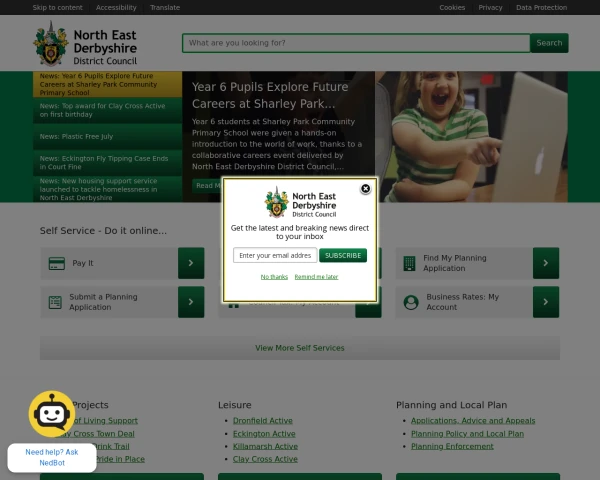
Task: Open Planning Policy and Local Plan link
Action: click(467, 434)
